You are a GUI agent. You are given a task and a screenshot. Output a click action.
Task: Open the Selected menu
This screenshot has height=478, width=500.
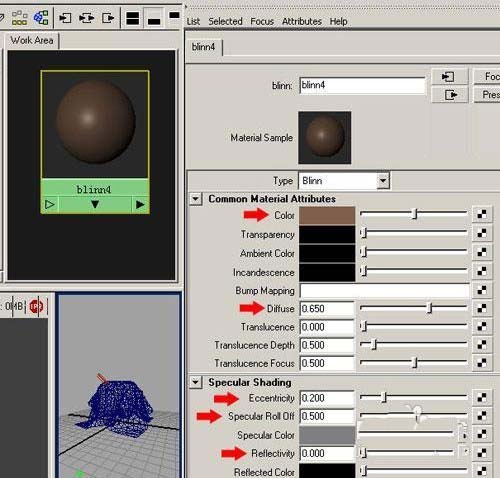point(225,21)
